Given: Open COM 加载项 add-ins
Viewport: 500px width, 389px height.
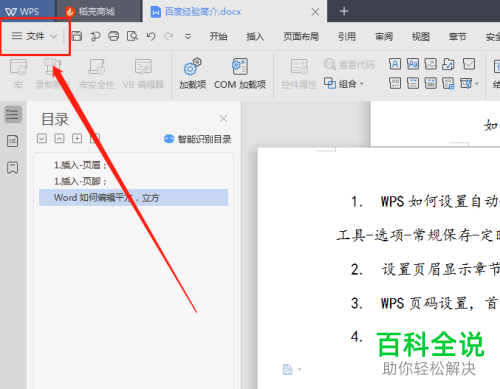Looking at the screenshot, I should (x=240, y=74).
